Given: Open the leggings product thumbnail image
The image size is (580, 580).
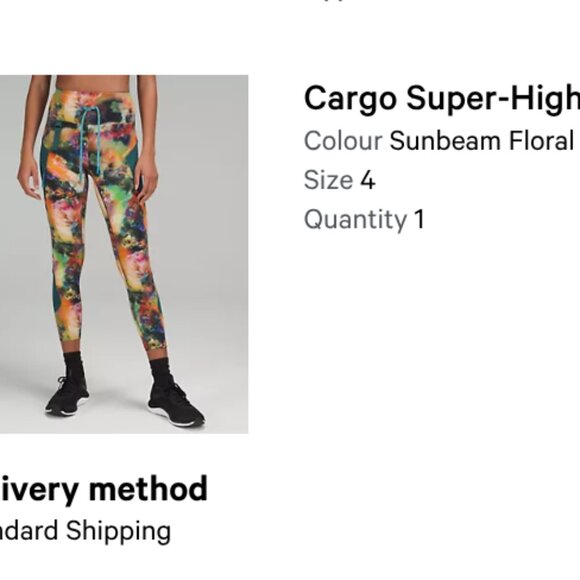Looking at the screenshot, I should point(124,254).
